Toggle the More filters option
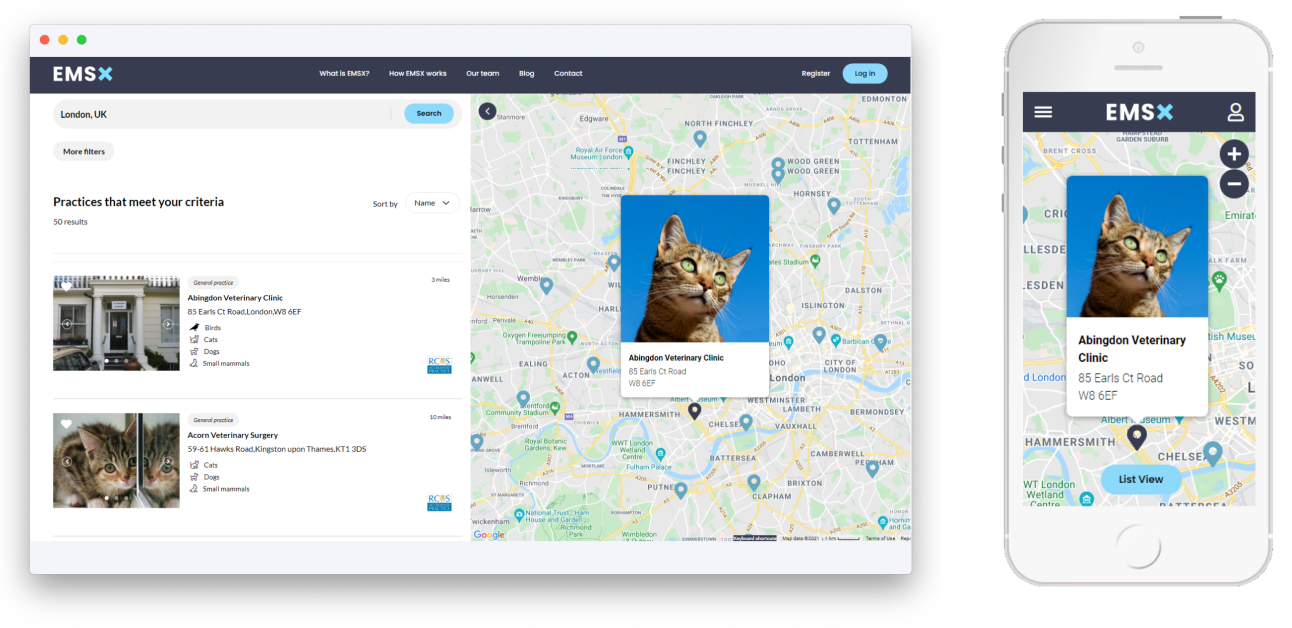This screenshot has width=1292, height=628. (x=83, y=151)
